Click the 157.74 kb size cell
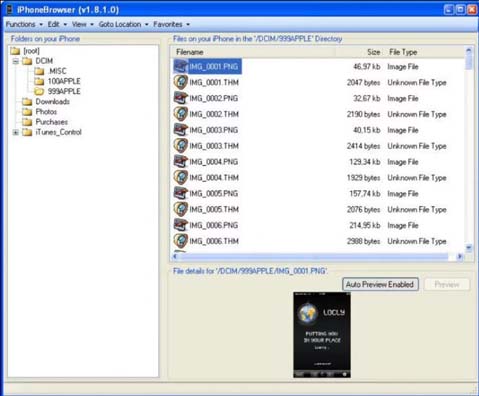The height and width of the screenshot is (396, 479). click(x=365, y=194)
